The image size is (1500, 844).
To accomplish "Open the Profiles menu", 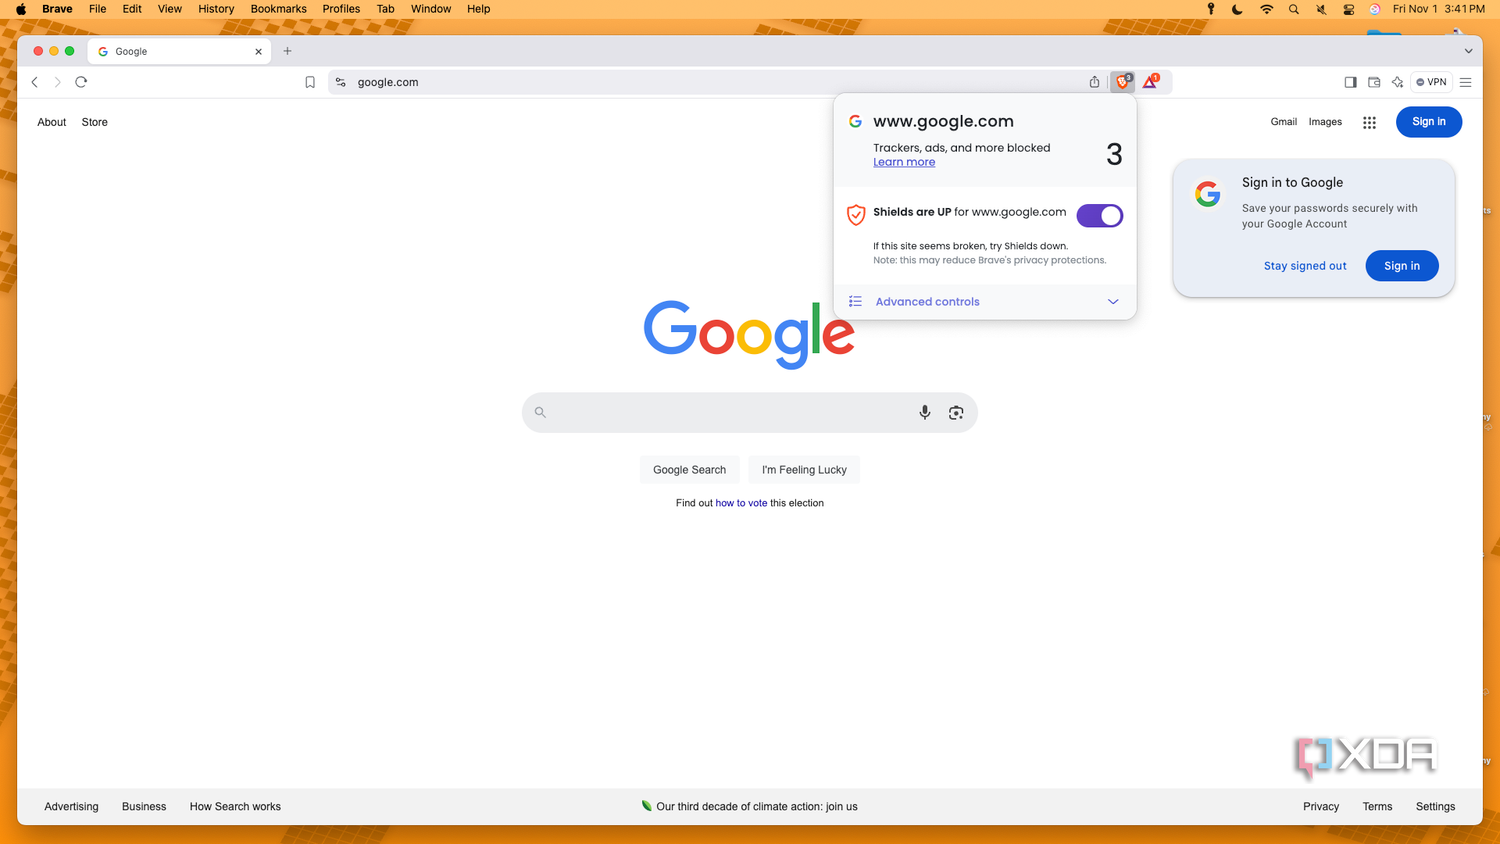I will [341, 9].
